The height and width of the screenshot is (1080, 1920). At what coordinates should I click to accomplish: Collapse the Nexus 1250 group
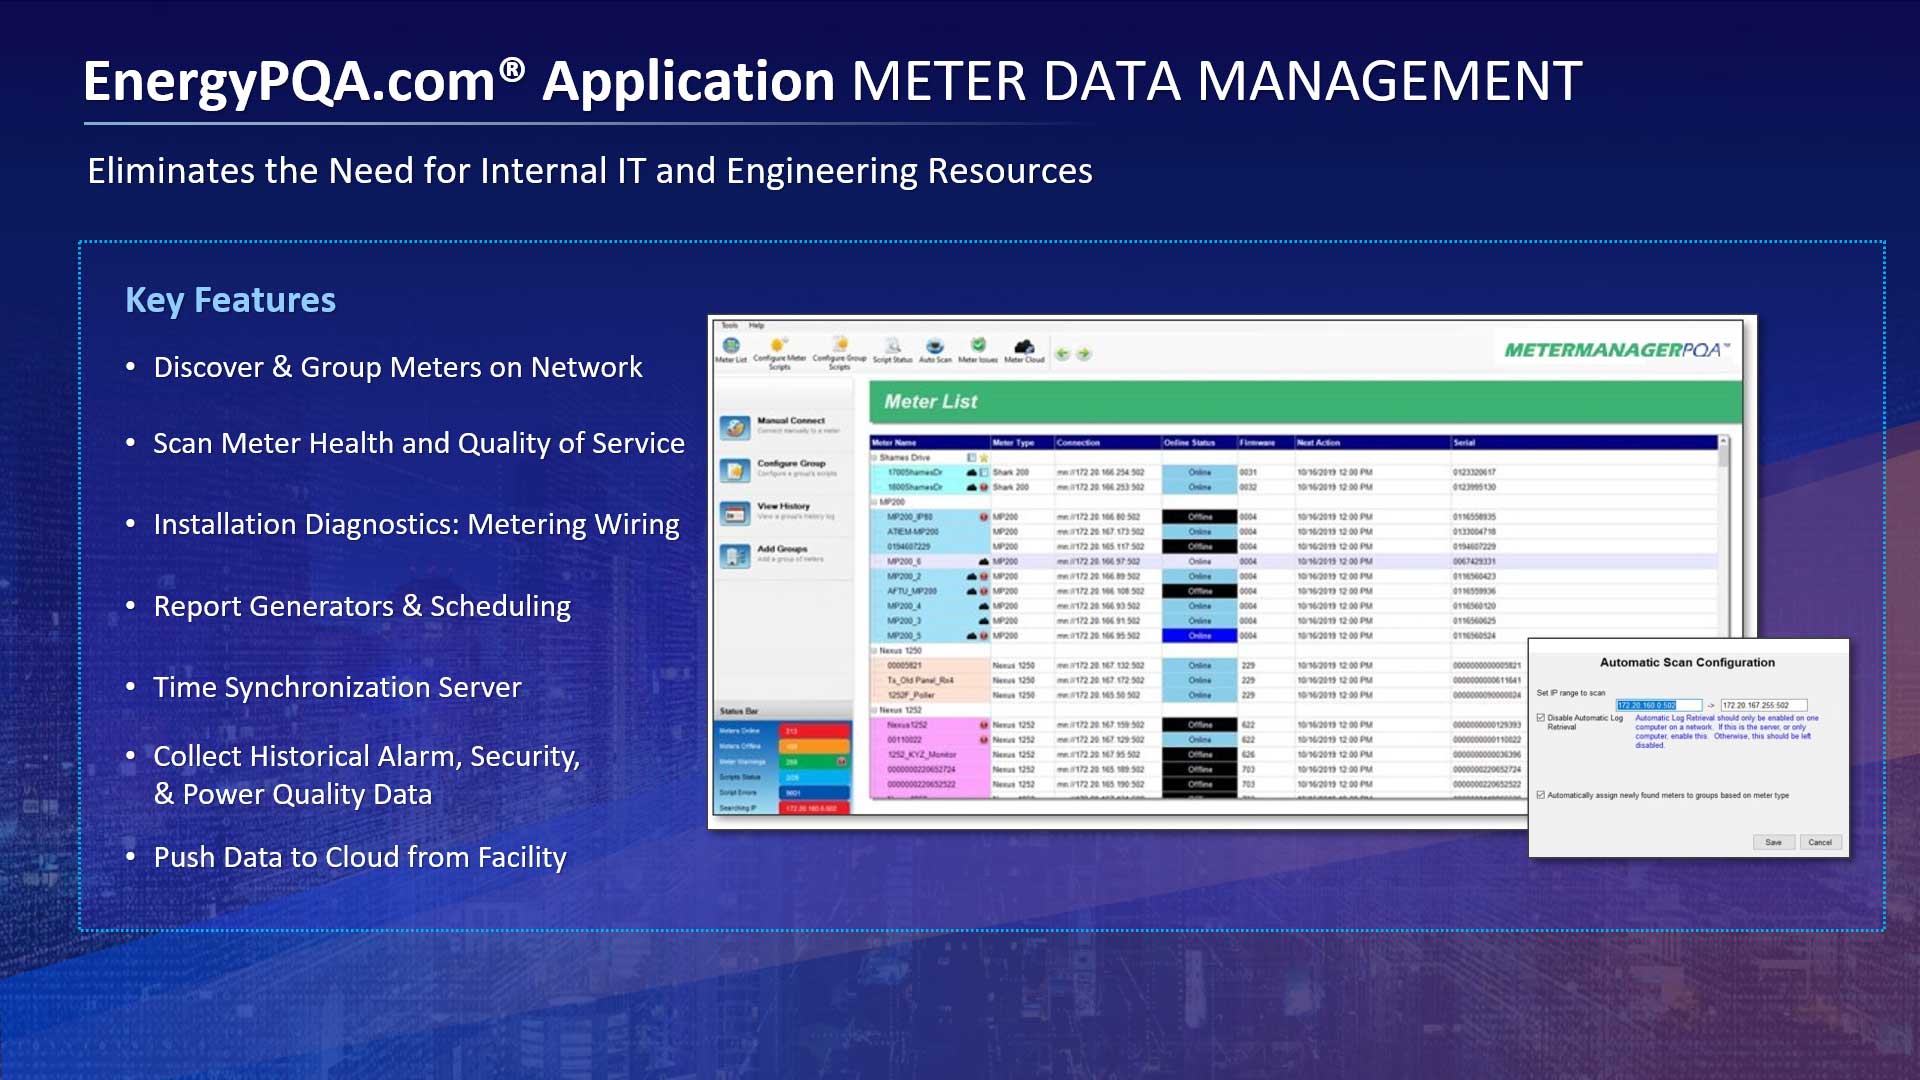point(874,651)
